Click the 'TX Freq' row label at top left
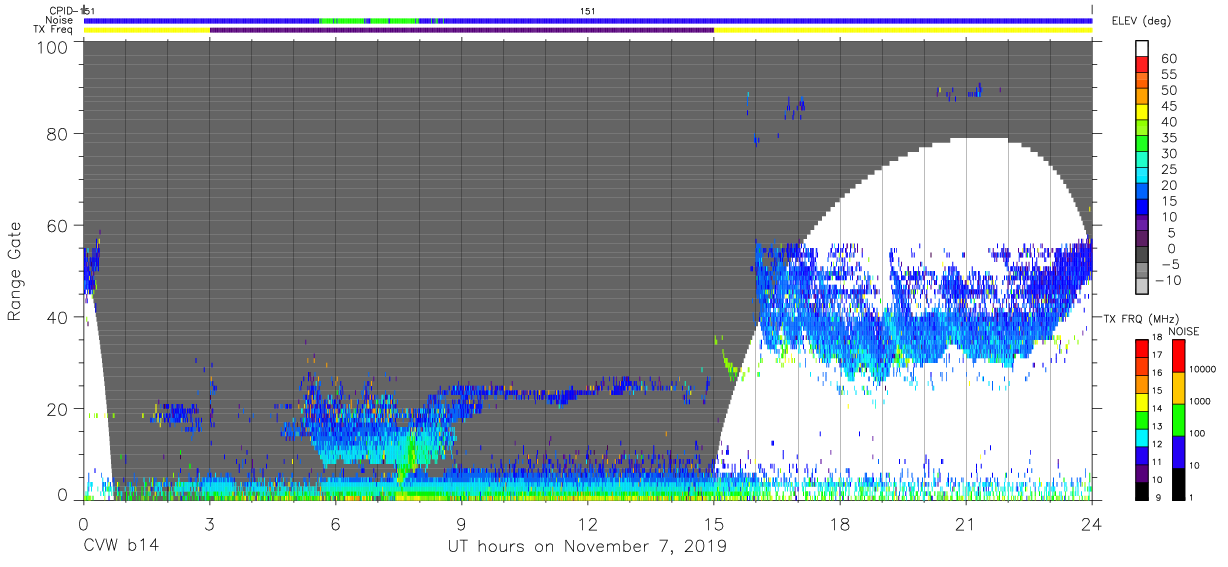 [55, 30]
